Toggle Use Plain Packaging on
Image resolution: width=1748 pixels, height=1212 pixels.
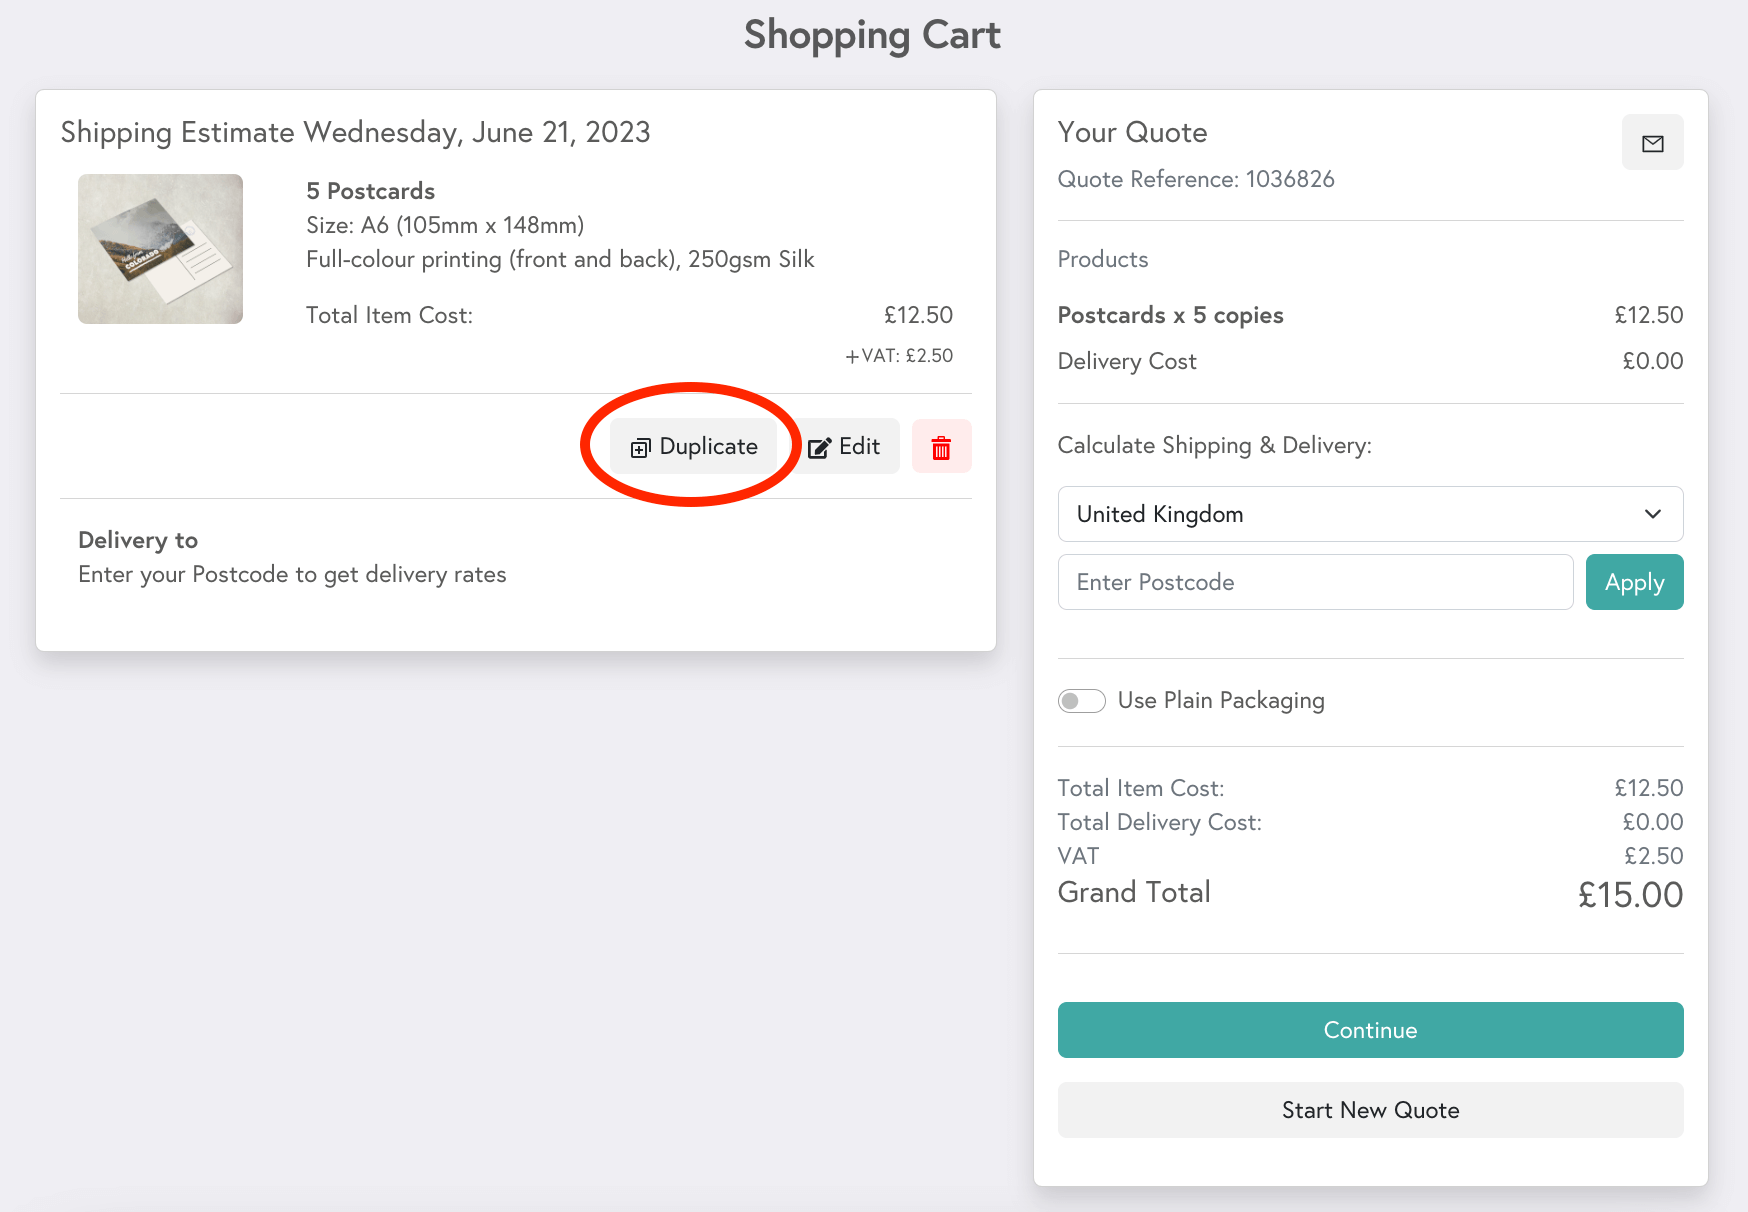[1081, 701]
